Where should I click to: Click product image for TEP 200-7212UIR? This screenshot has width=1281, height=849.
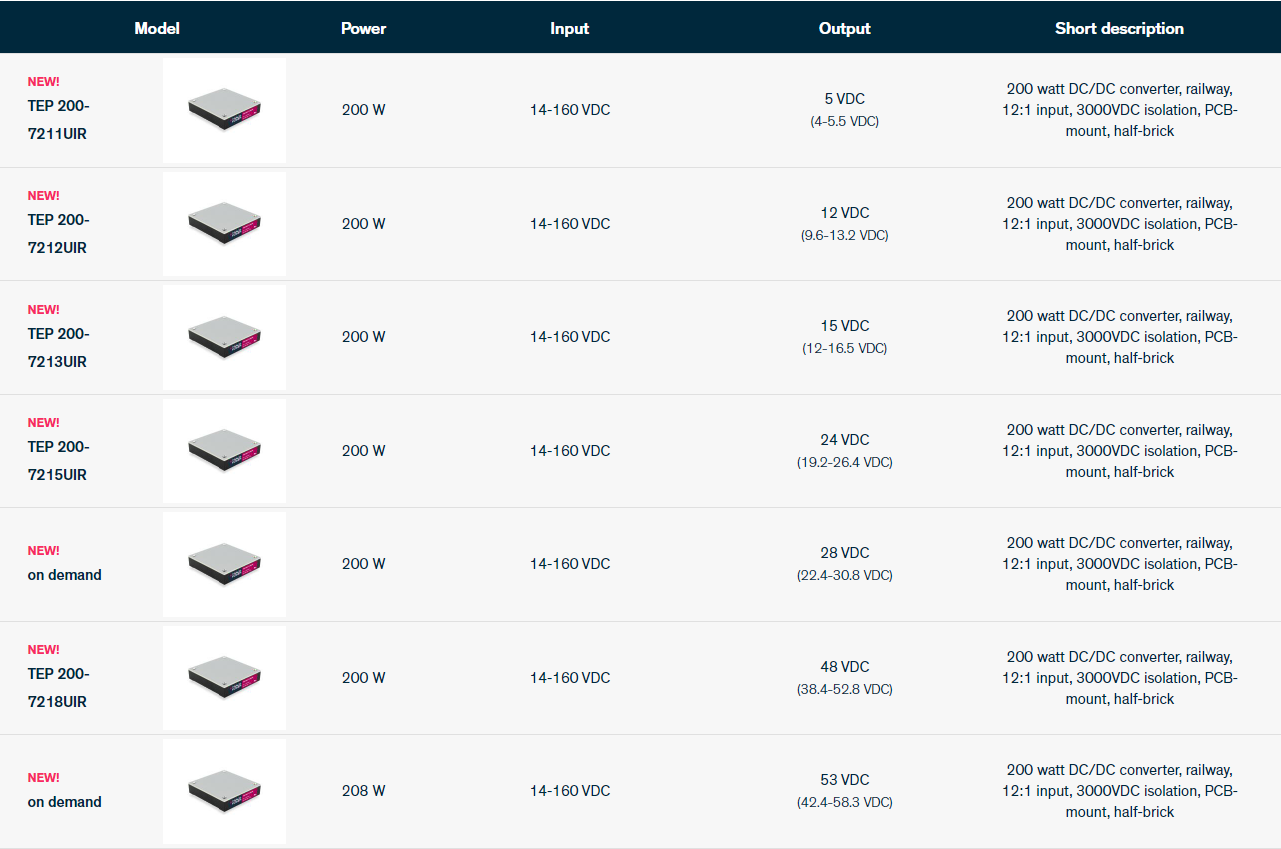tap(224, 224)
